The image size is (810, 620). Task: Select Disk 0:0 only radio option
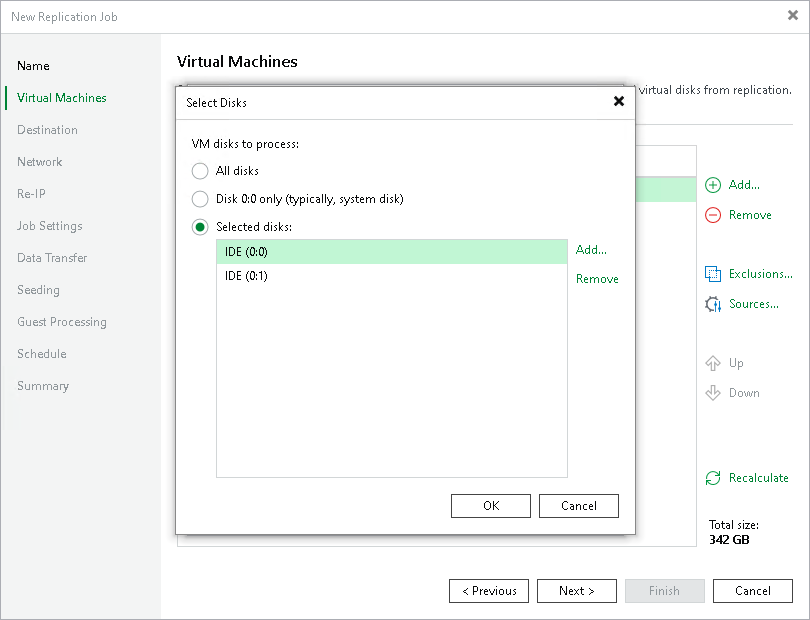[x=200, y=199]
